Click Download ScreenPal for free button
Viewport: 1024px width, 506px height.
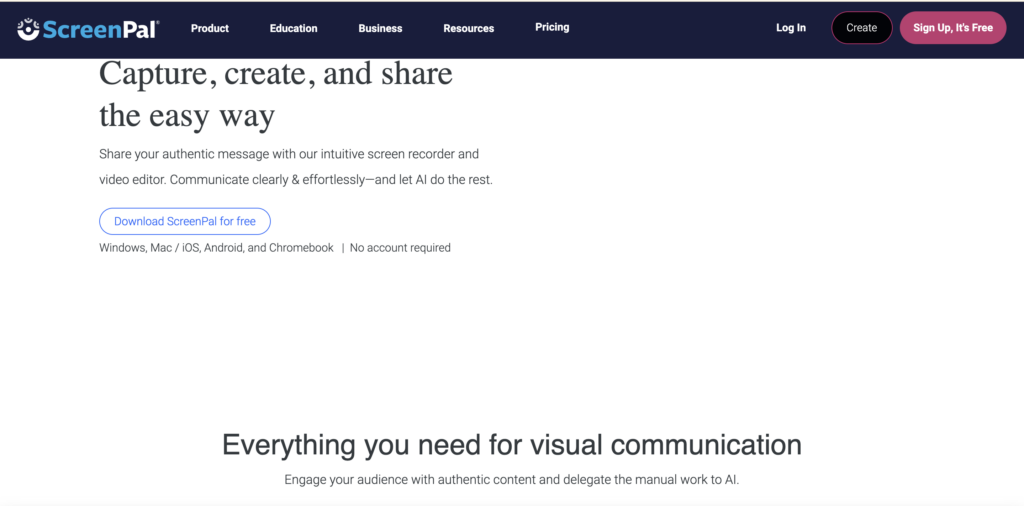[184, 221]
